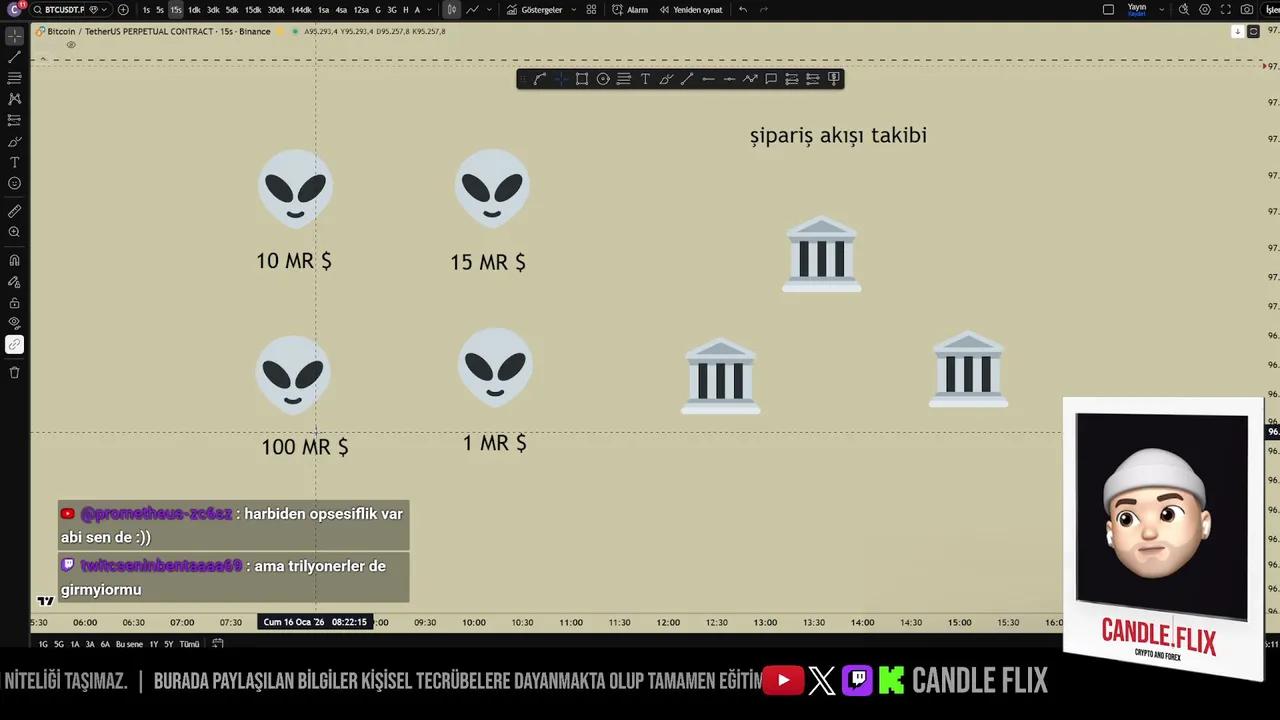Enter fullscreen mode

[1226, 10]
